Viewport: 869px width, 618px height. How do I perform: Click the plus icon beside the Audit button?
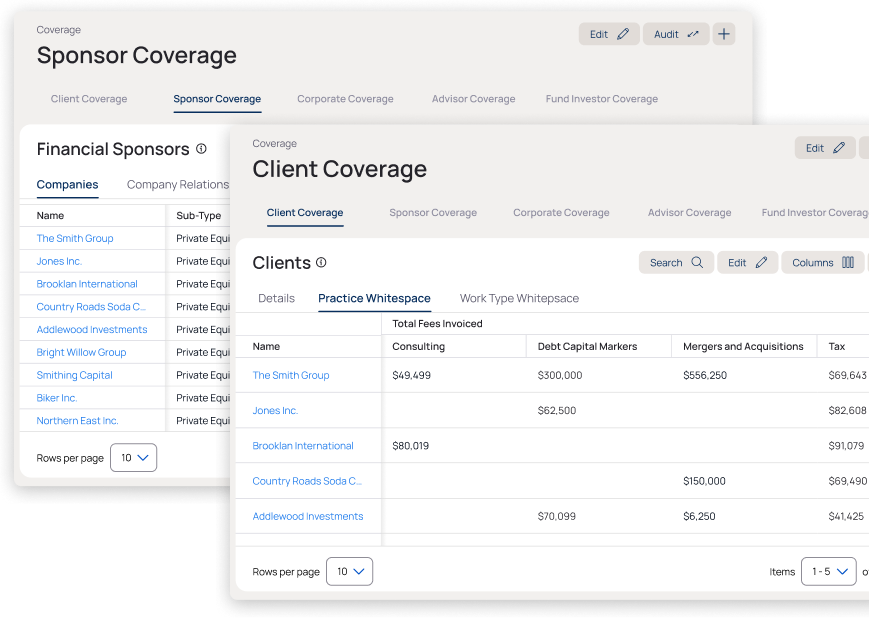point(723,33)
